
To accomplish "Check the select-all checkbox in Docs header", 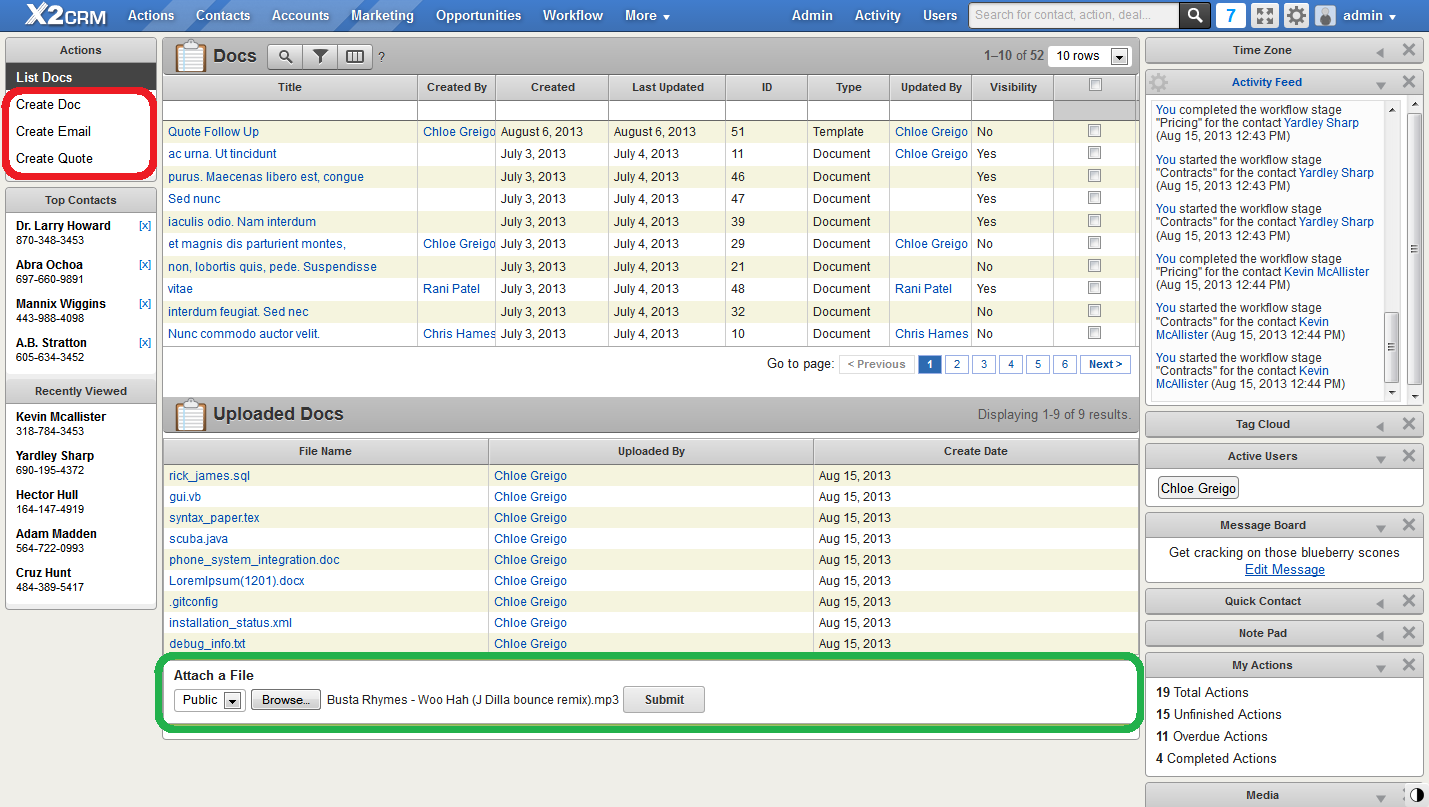I will [1095, 85].
